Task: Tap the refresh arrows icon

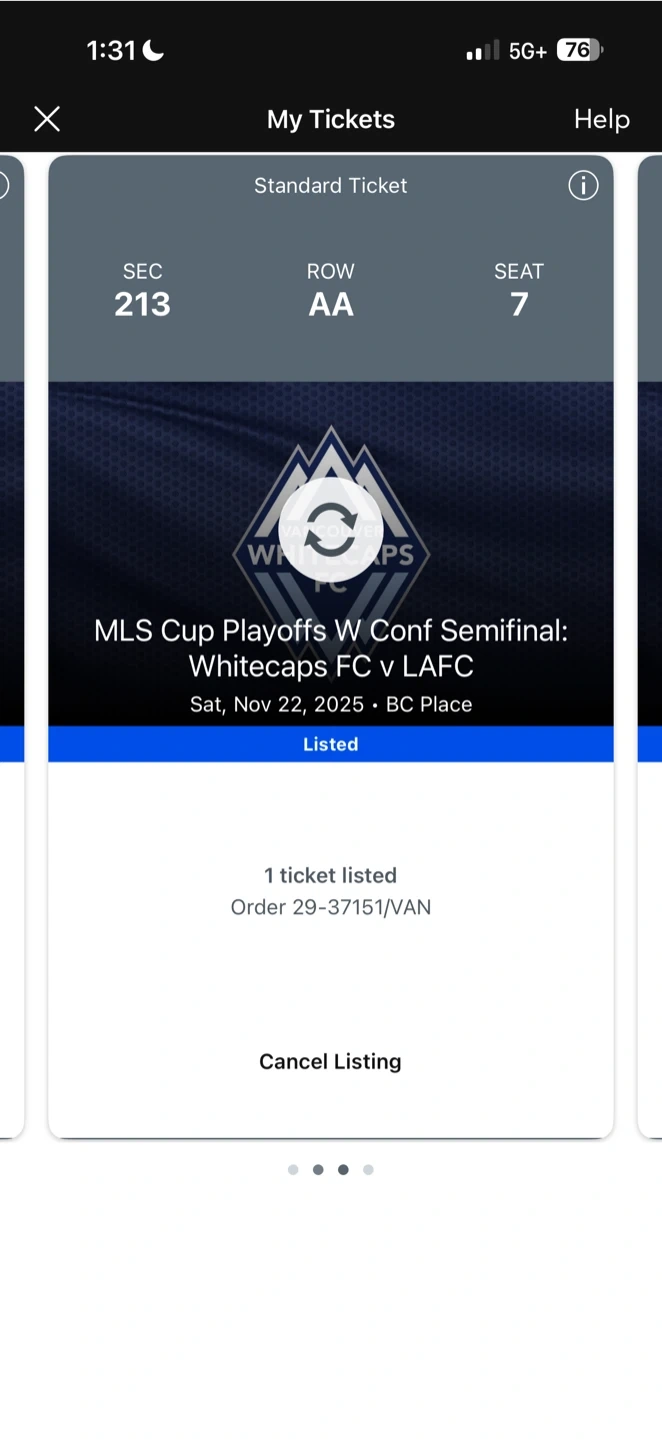Action: coord(331,530)
